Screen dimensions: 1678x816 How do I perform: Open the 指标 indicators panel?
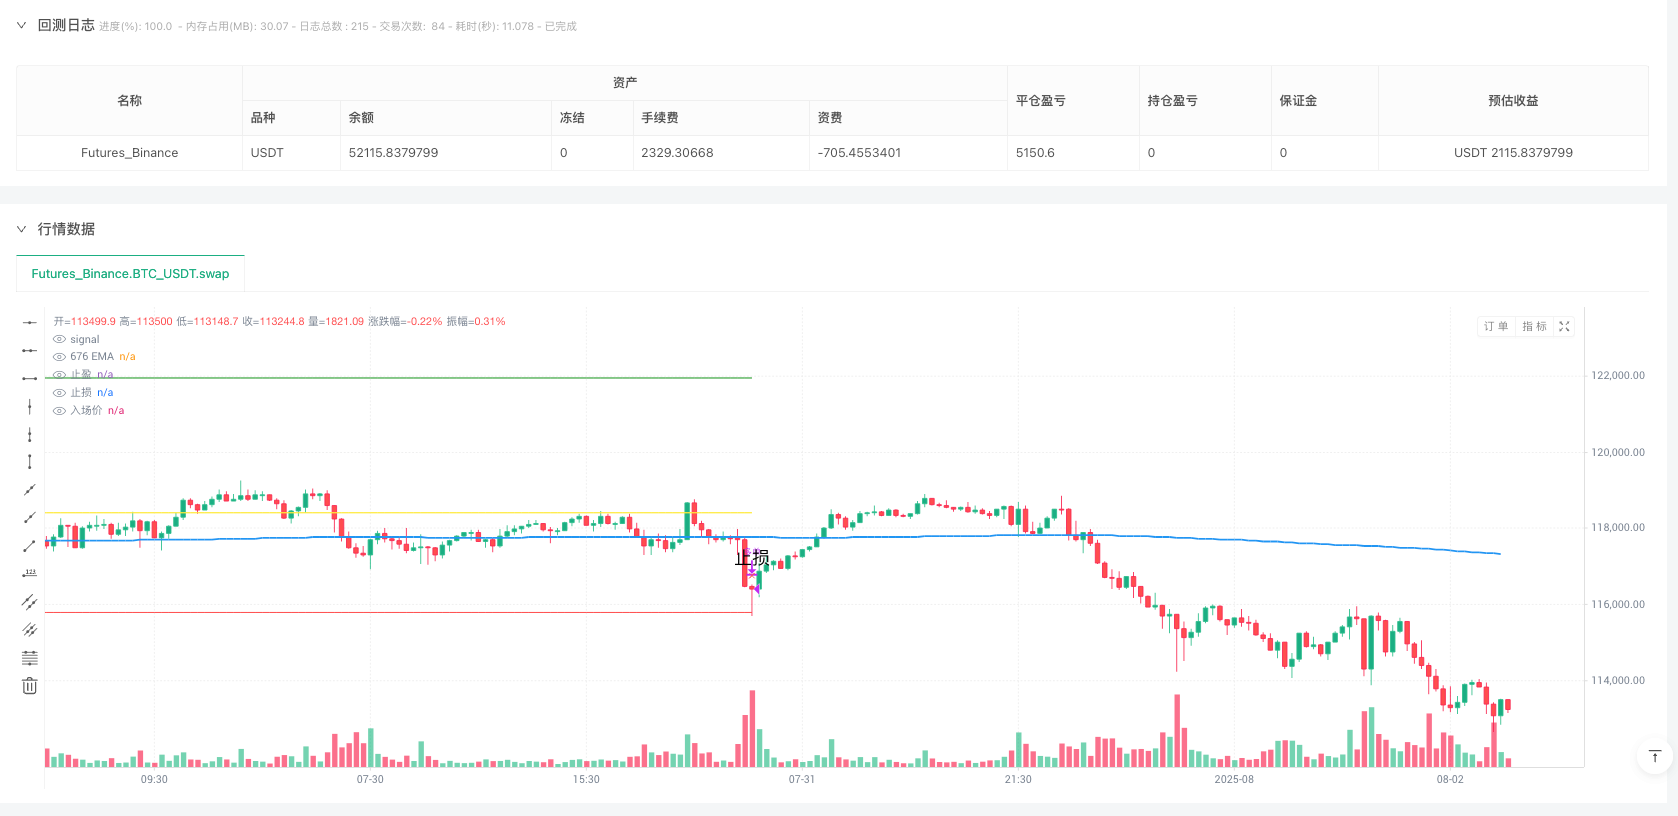pos(1533,326)
